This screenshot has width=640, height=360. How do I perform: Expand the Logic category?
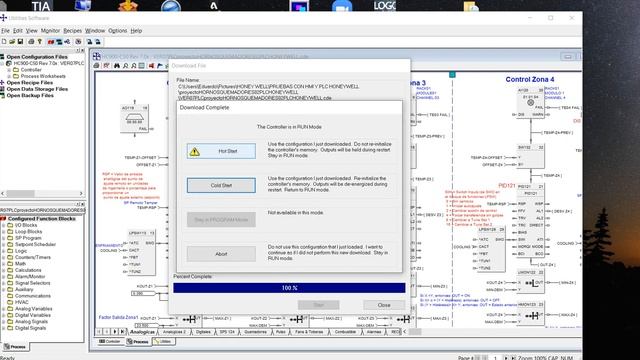[4, 251]
